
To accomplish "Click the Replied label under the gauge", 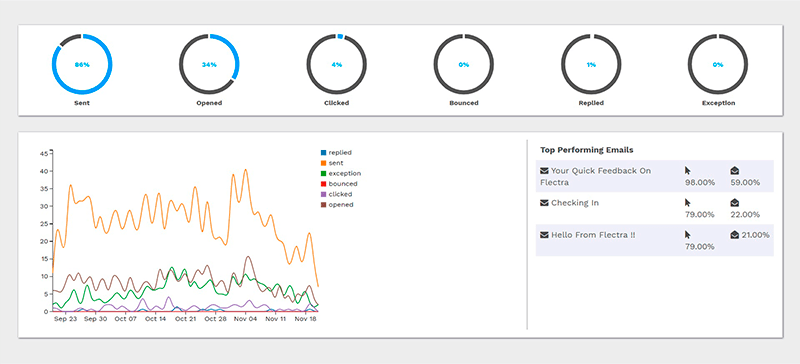I will tap(591, 103).
